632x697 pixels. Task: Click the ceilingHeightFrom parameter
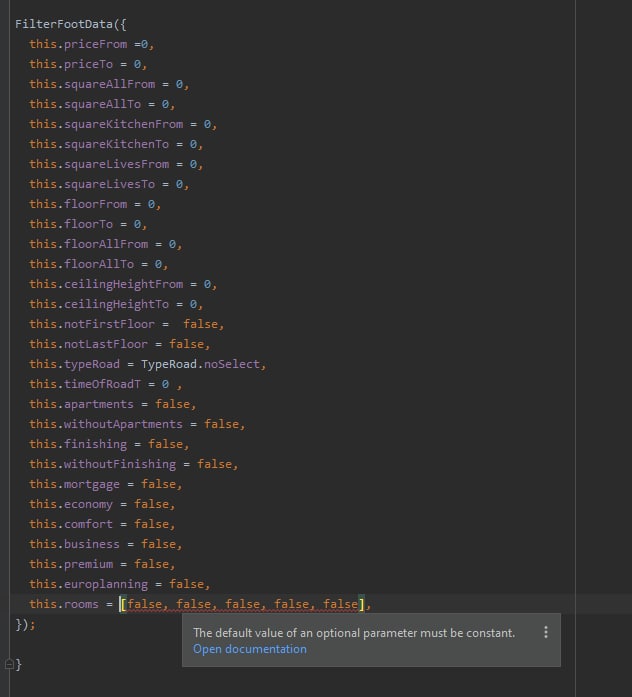(x=124, y=284)
